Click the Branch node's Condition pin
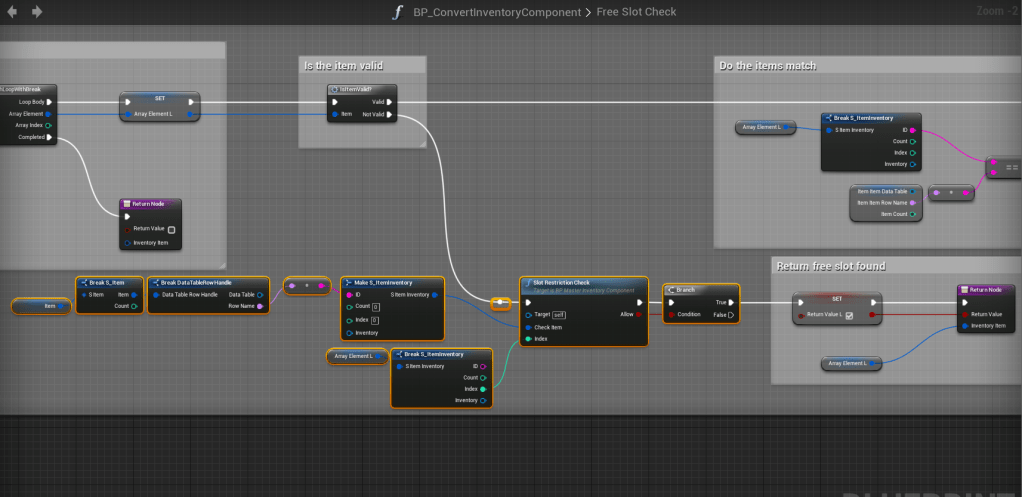 point(669,314)
